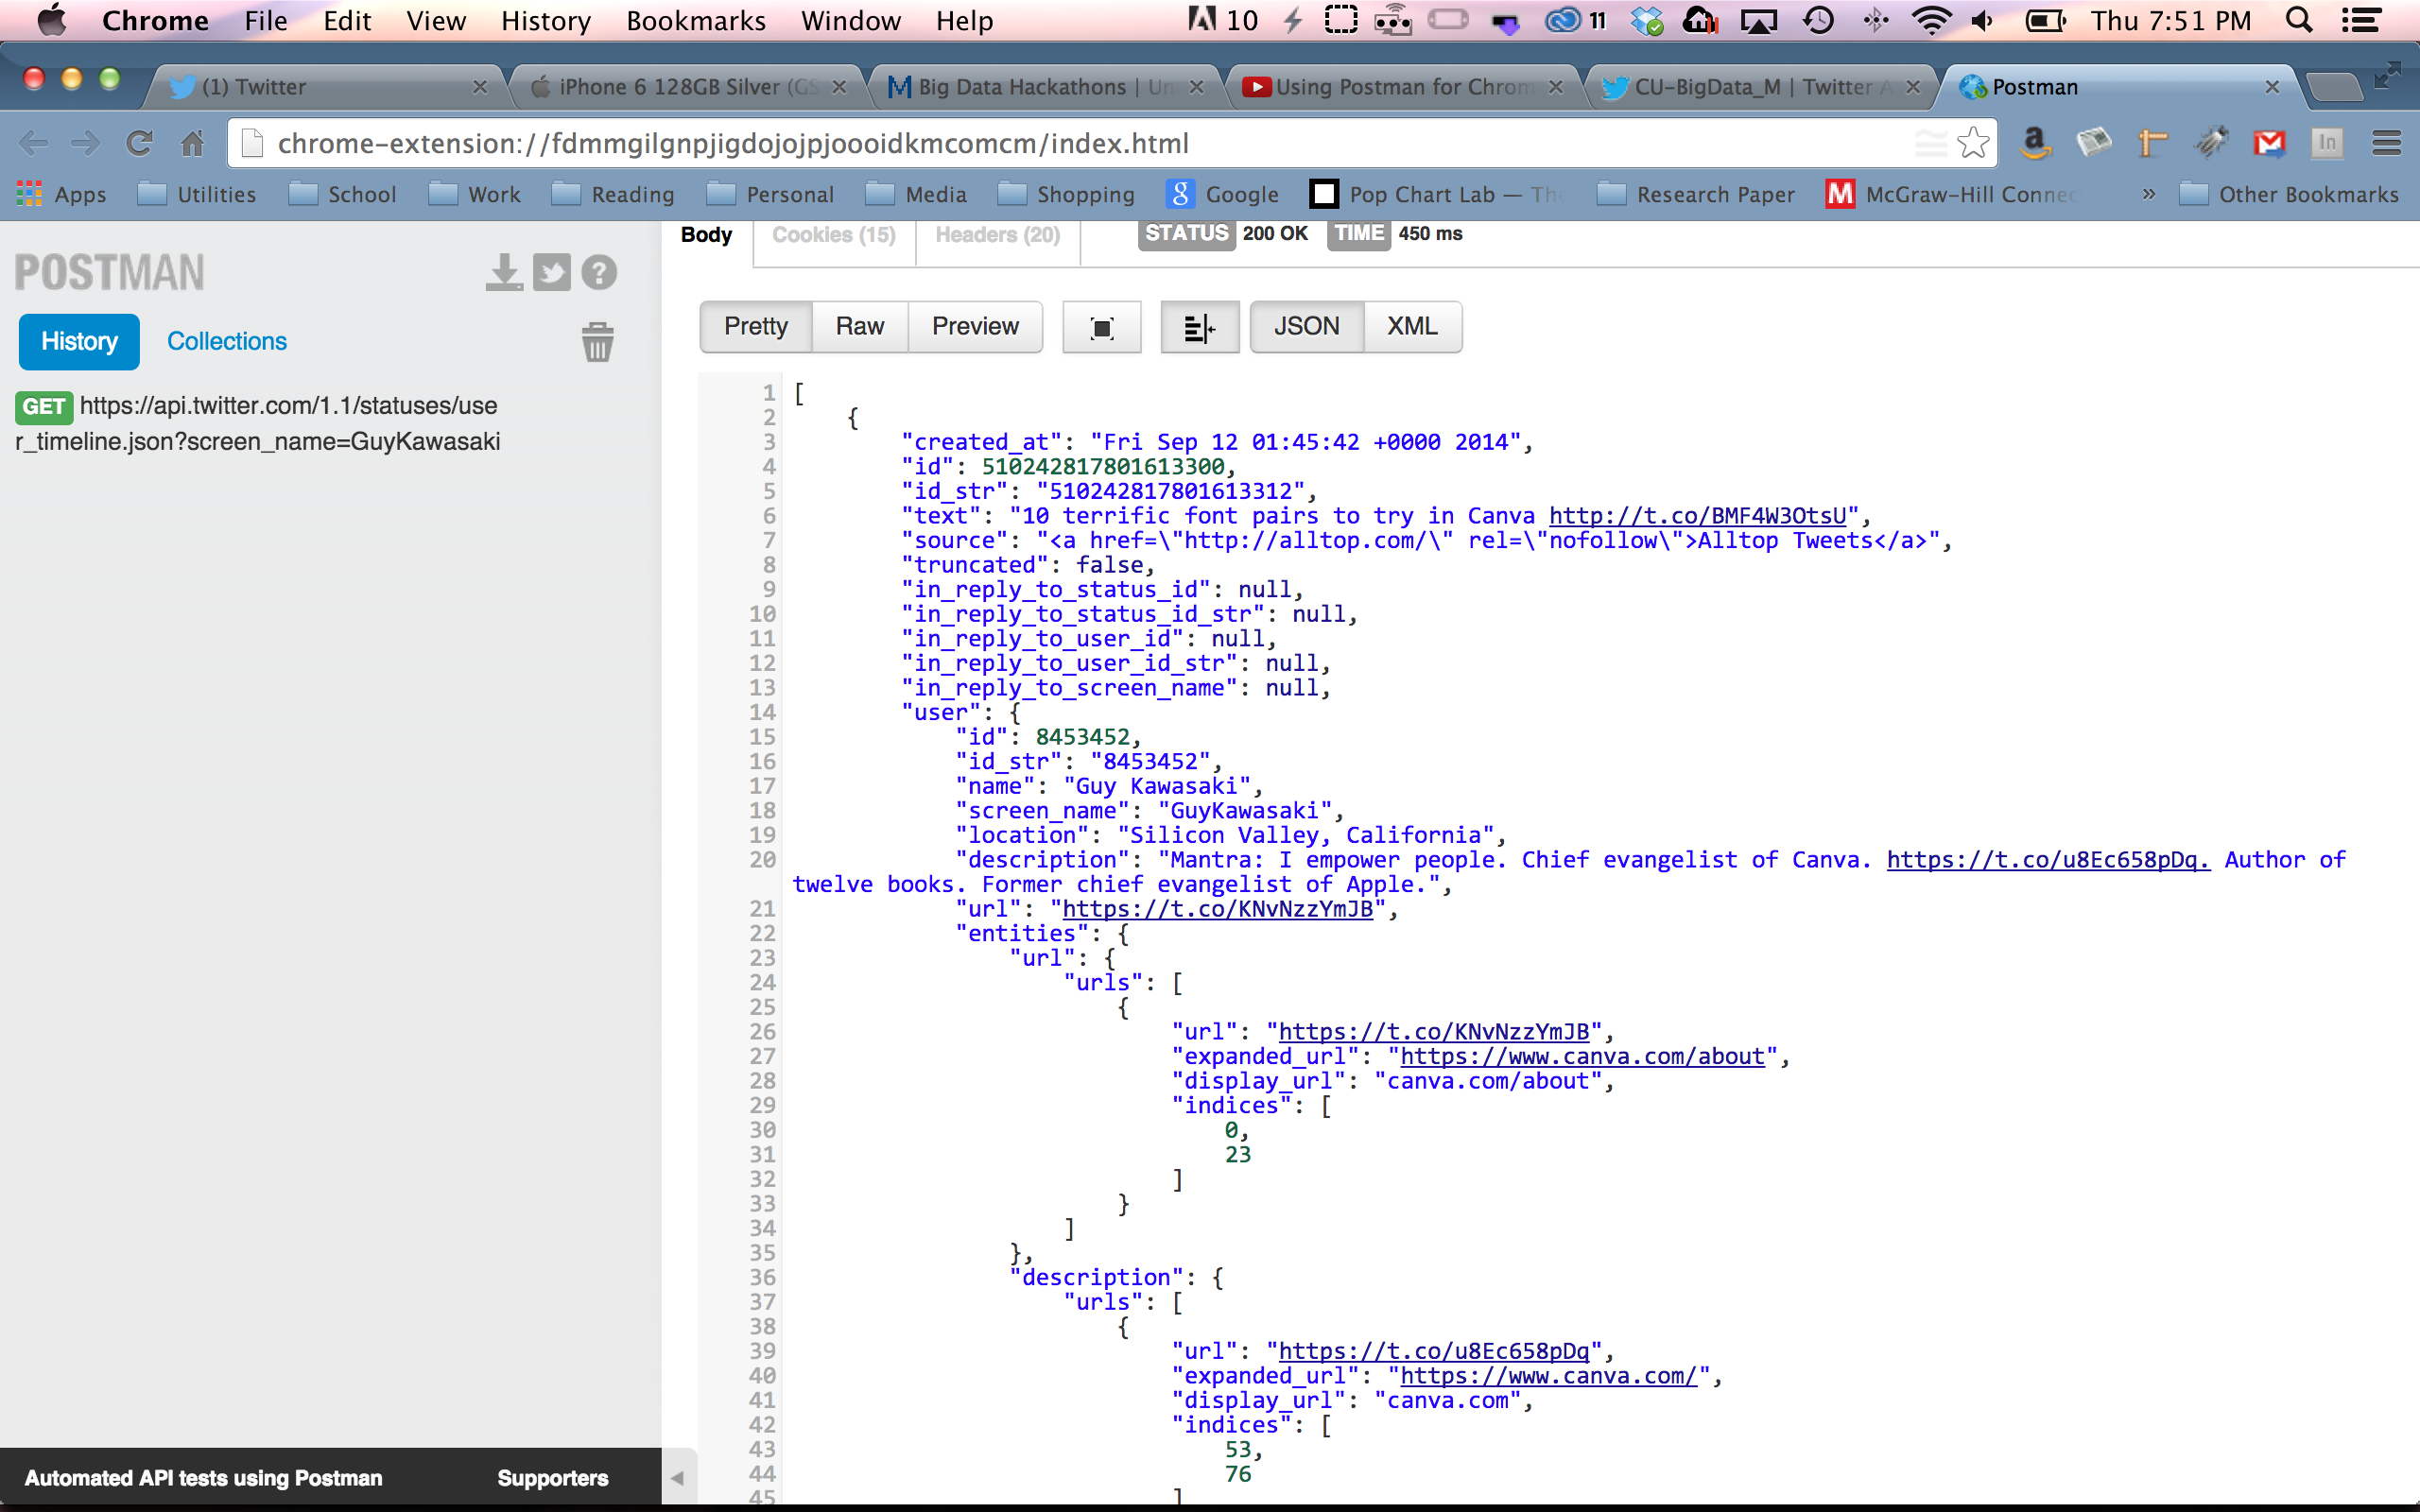This screenshot has height=1512, width=2420.
Task: Expand the hidden bookmarks overflow chevron
Action: click(2148, 194)
